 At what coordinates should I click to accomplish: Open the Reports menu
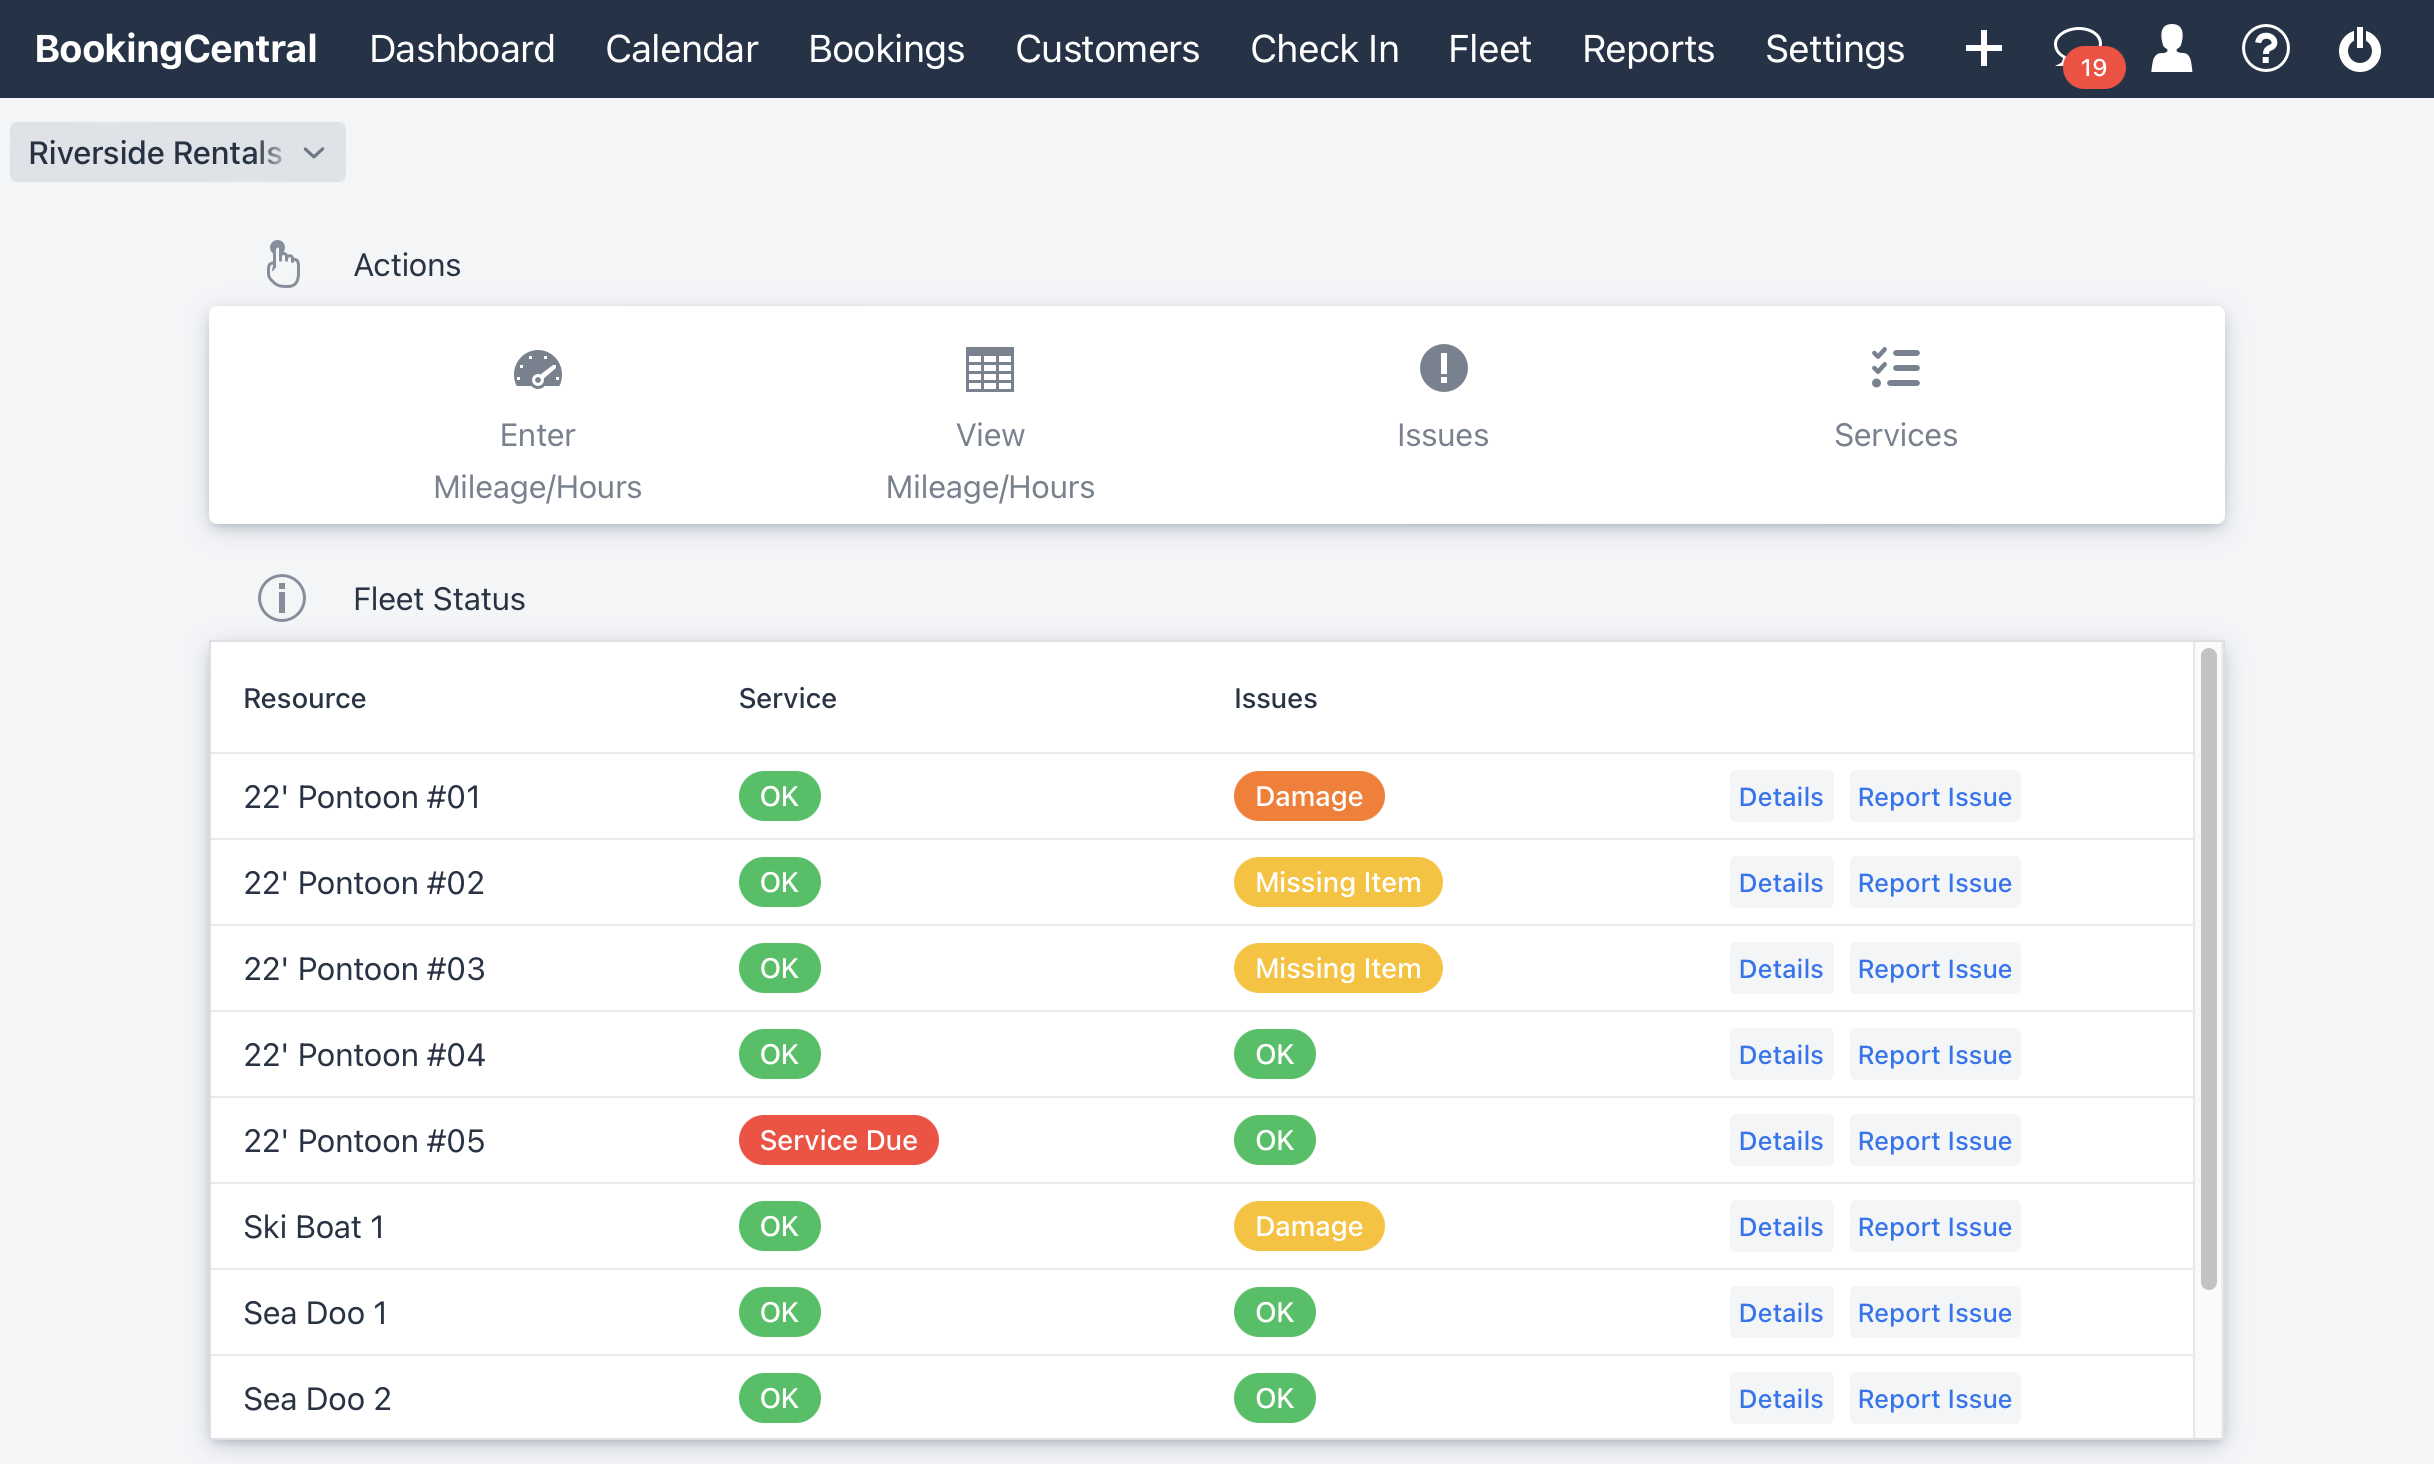tap(1648, 49)
